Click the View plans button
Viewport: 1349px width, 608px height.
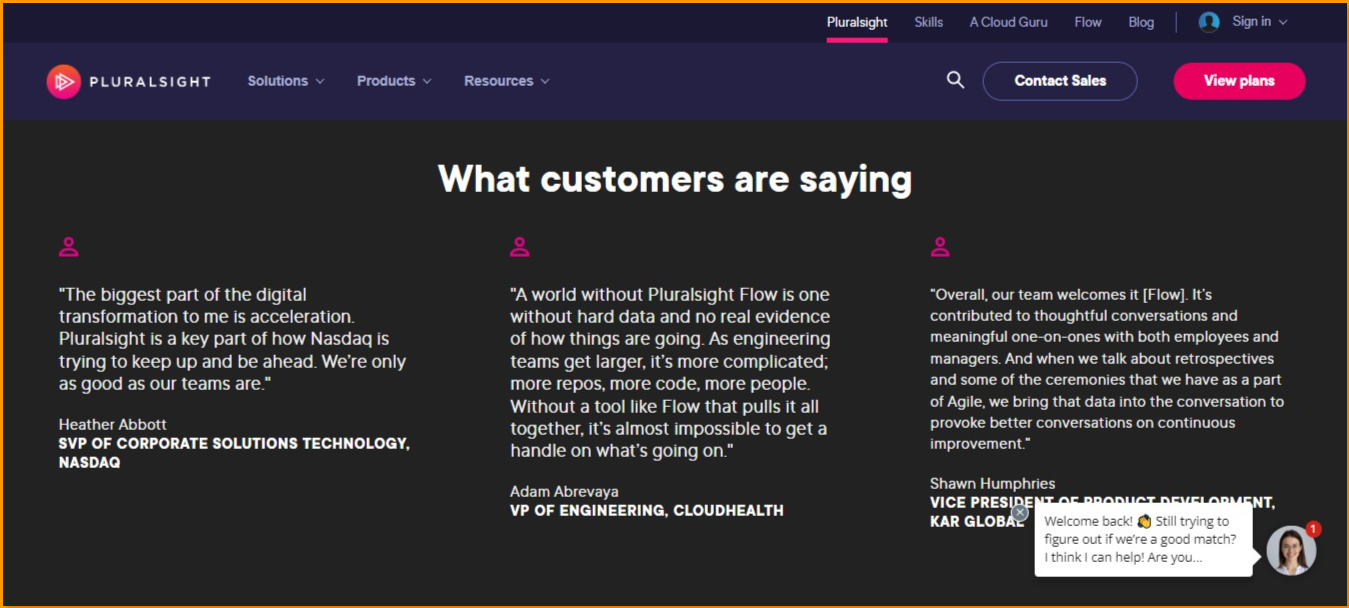(1239, 81)
